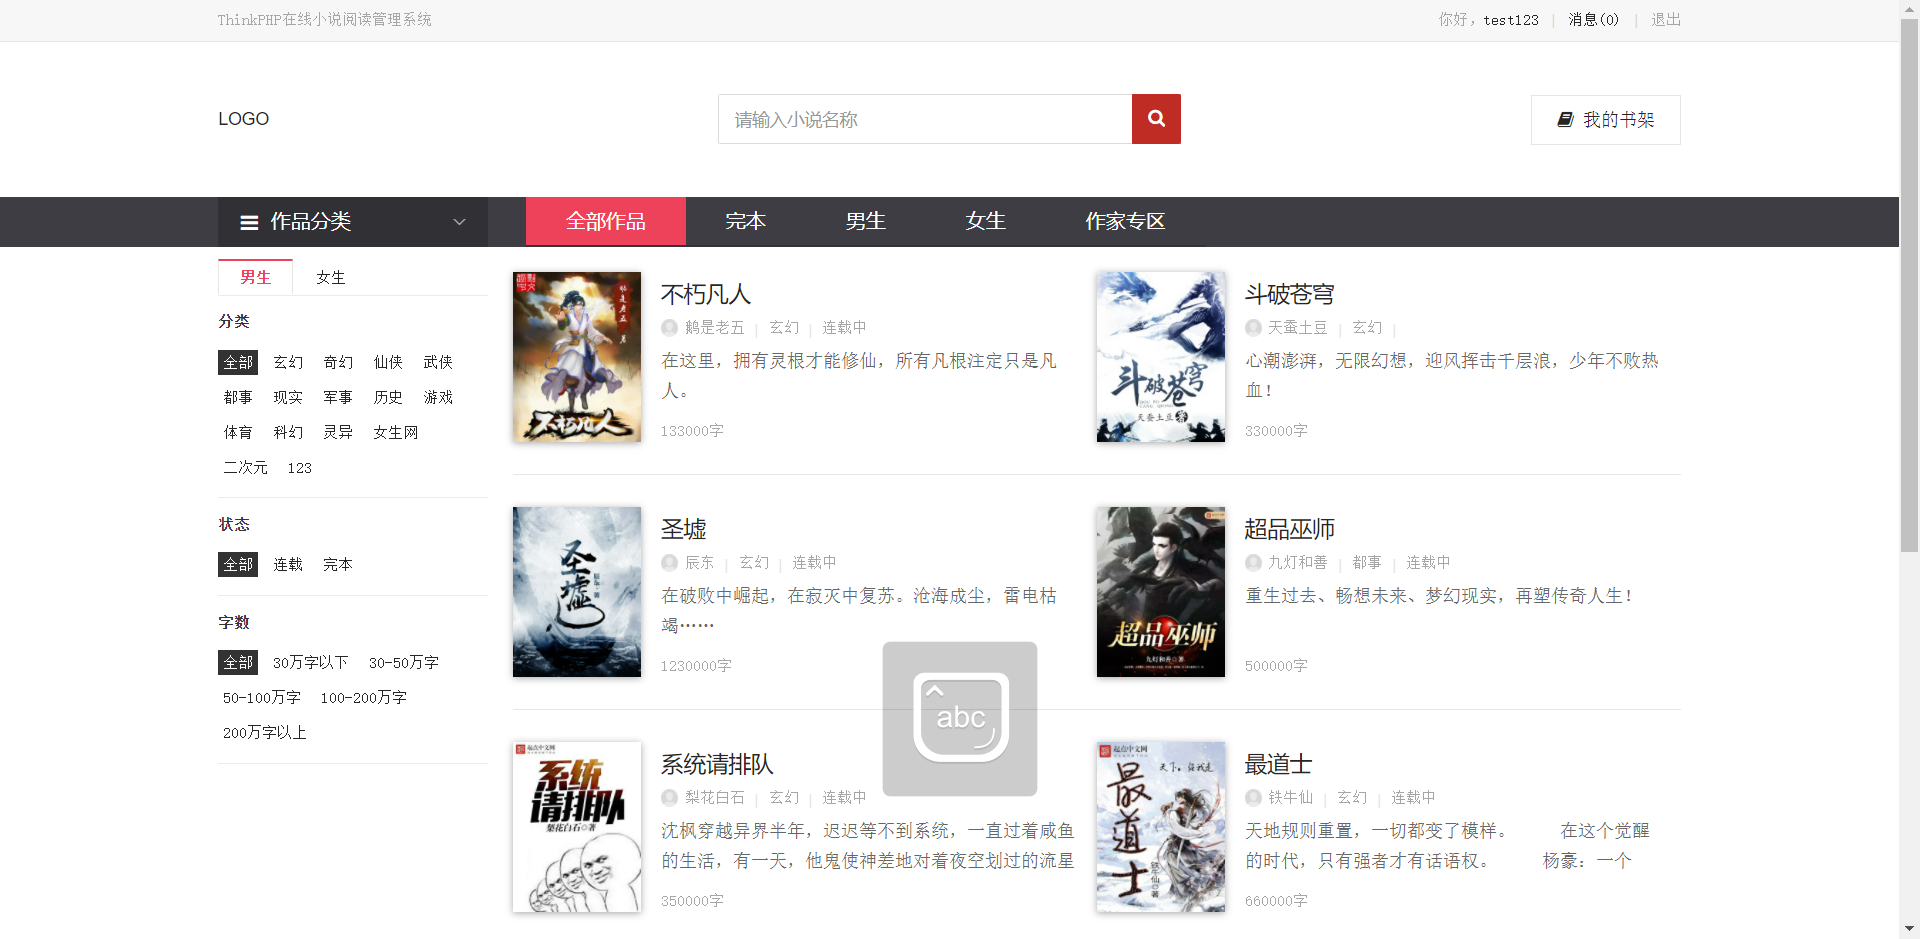Open 我的书架 bookshelf button
Viewport: 1920px width, 939px height.
1605,120
